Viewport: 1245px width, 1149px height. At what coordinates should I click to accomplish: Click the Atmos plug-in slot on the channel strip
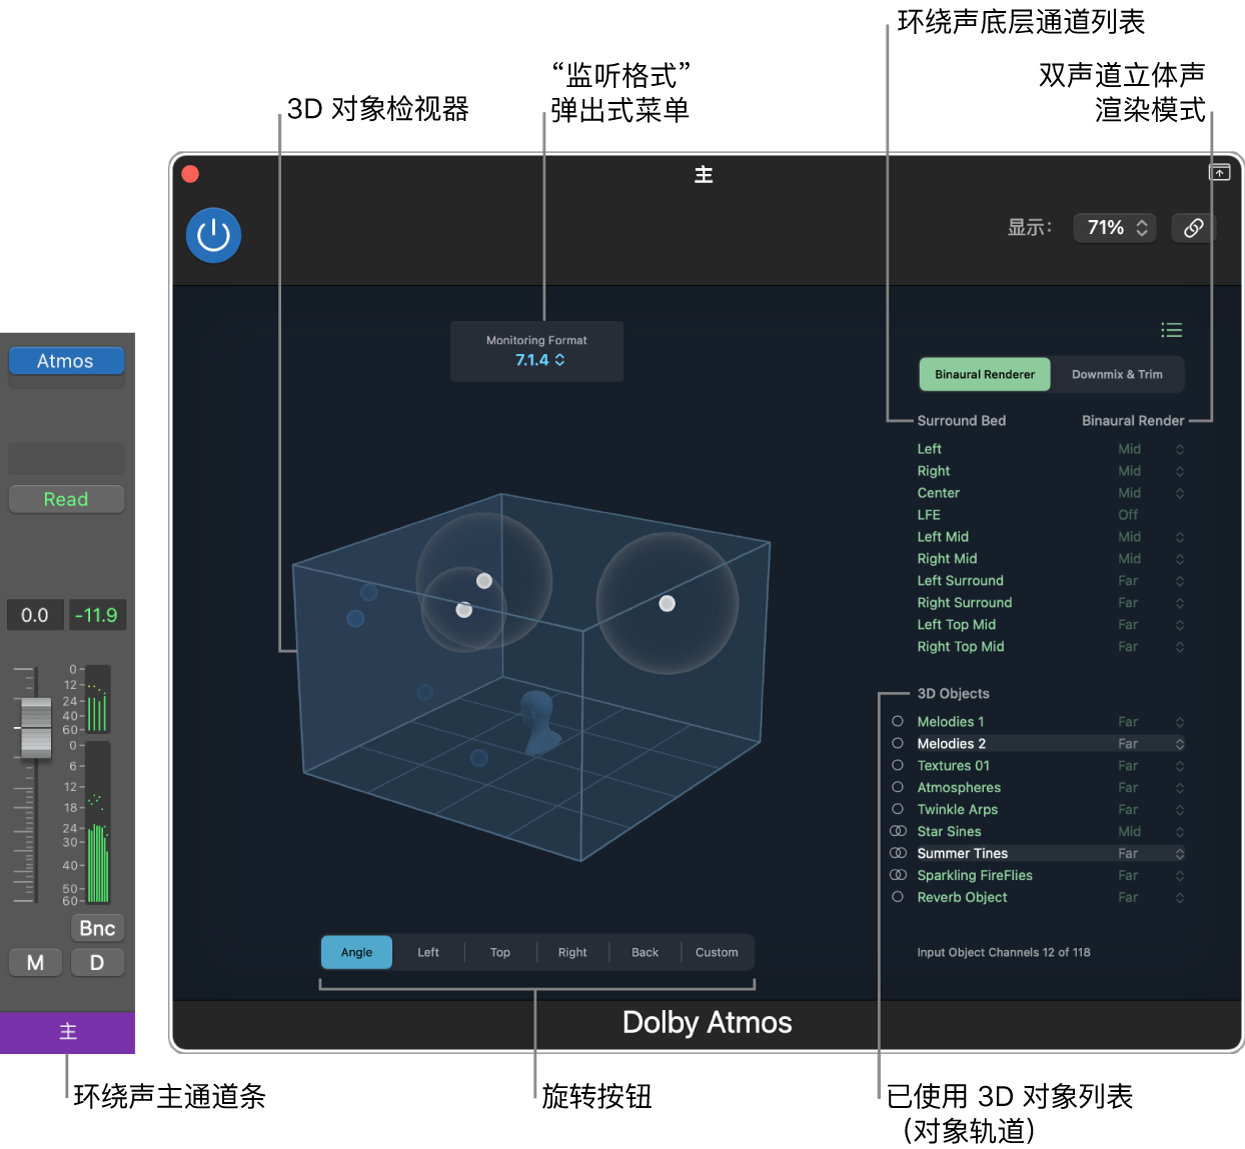[x=66, y=361]
